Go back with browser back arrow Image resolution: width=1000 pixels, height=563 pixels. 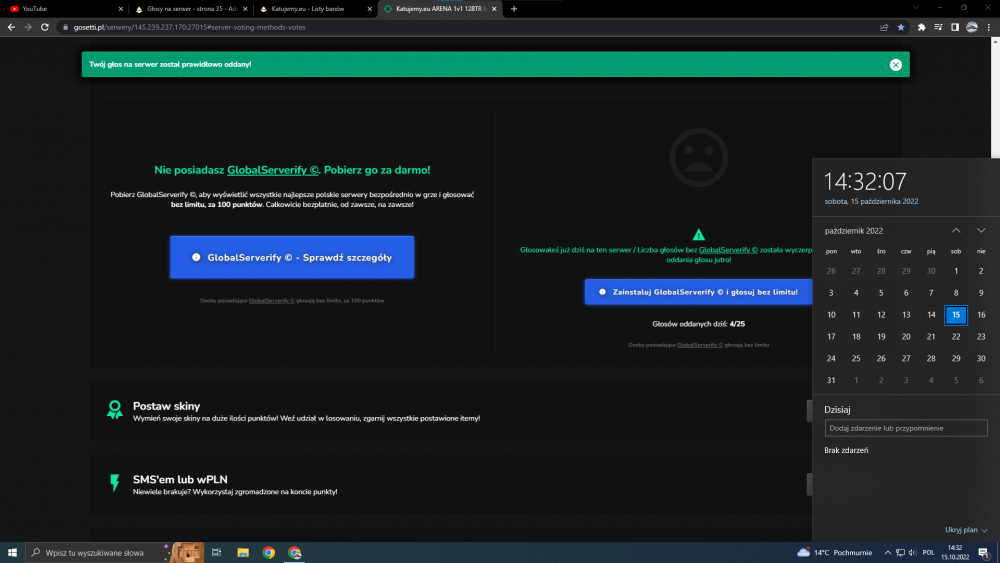(11, 27)
